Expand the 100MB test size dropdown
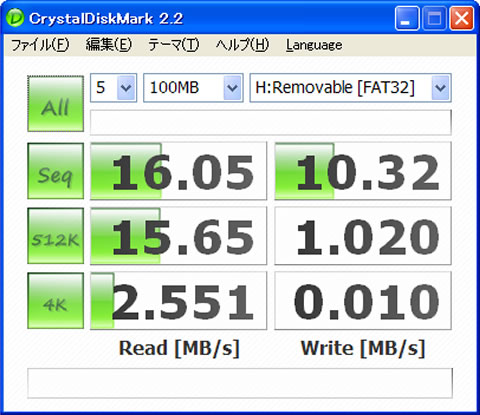This screenshot has height=415, width=480. (193, 88)
